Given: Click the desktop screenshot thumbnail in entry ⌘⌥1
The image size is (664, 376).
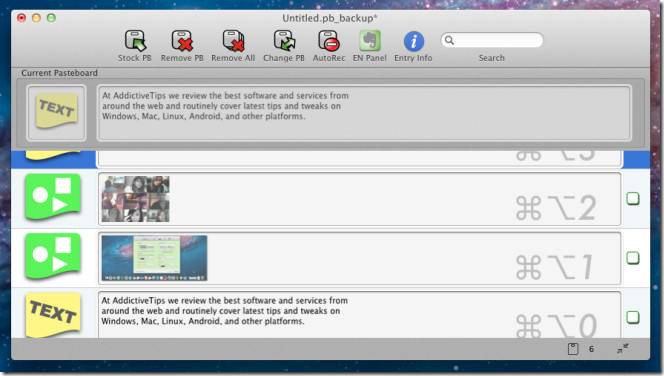Looking at the screenshot, I should tap(155, 258).
